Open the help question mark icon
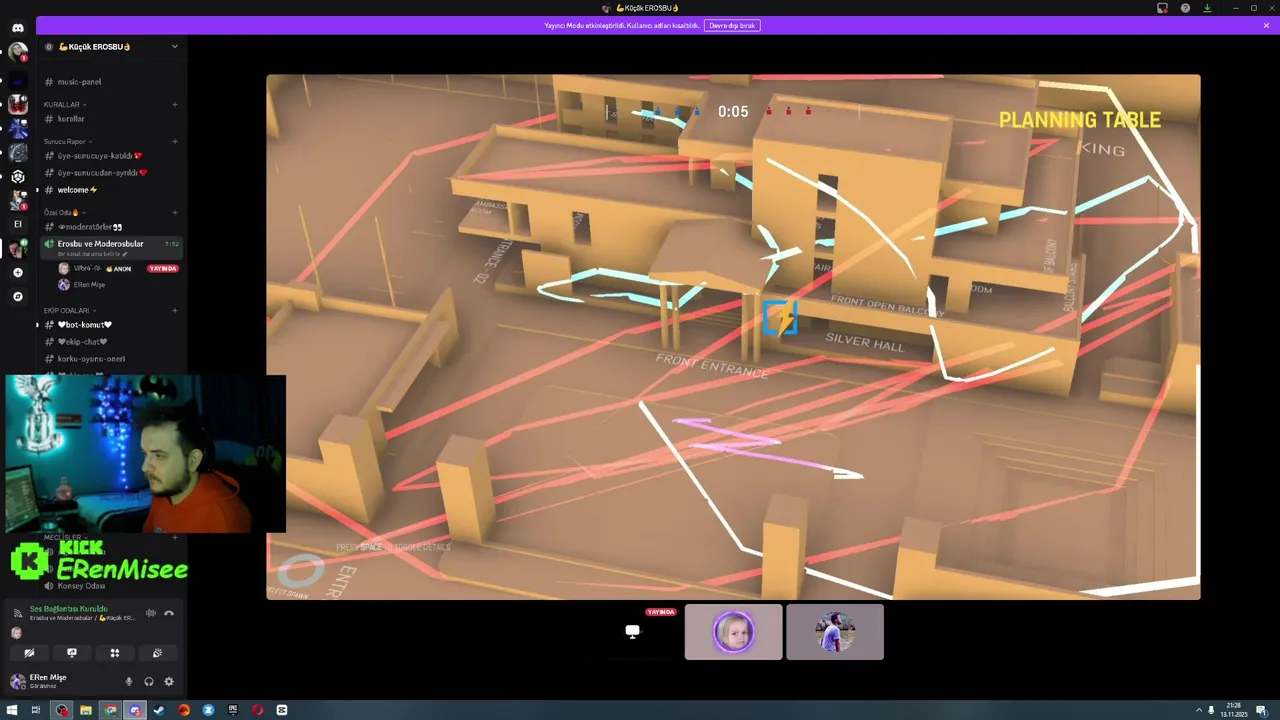This screenshot has width=1280, height=720. pyautogui.click(x=1185, y=8)
